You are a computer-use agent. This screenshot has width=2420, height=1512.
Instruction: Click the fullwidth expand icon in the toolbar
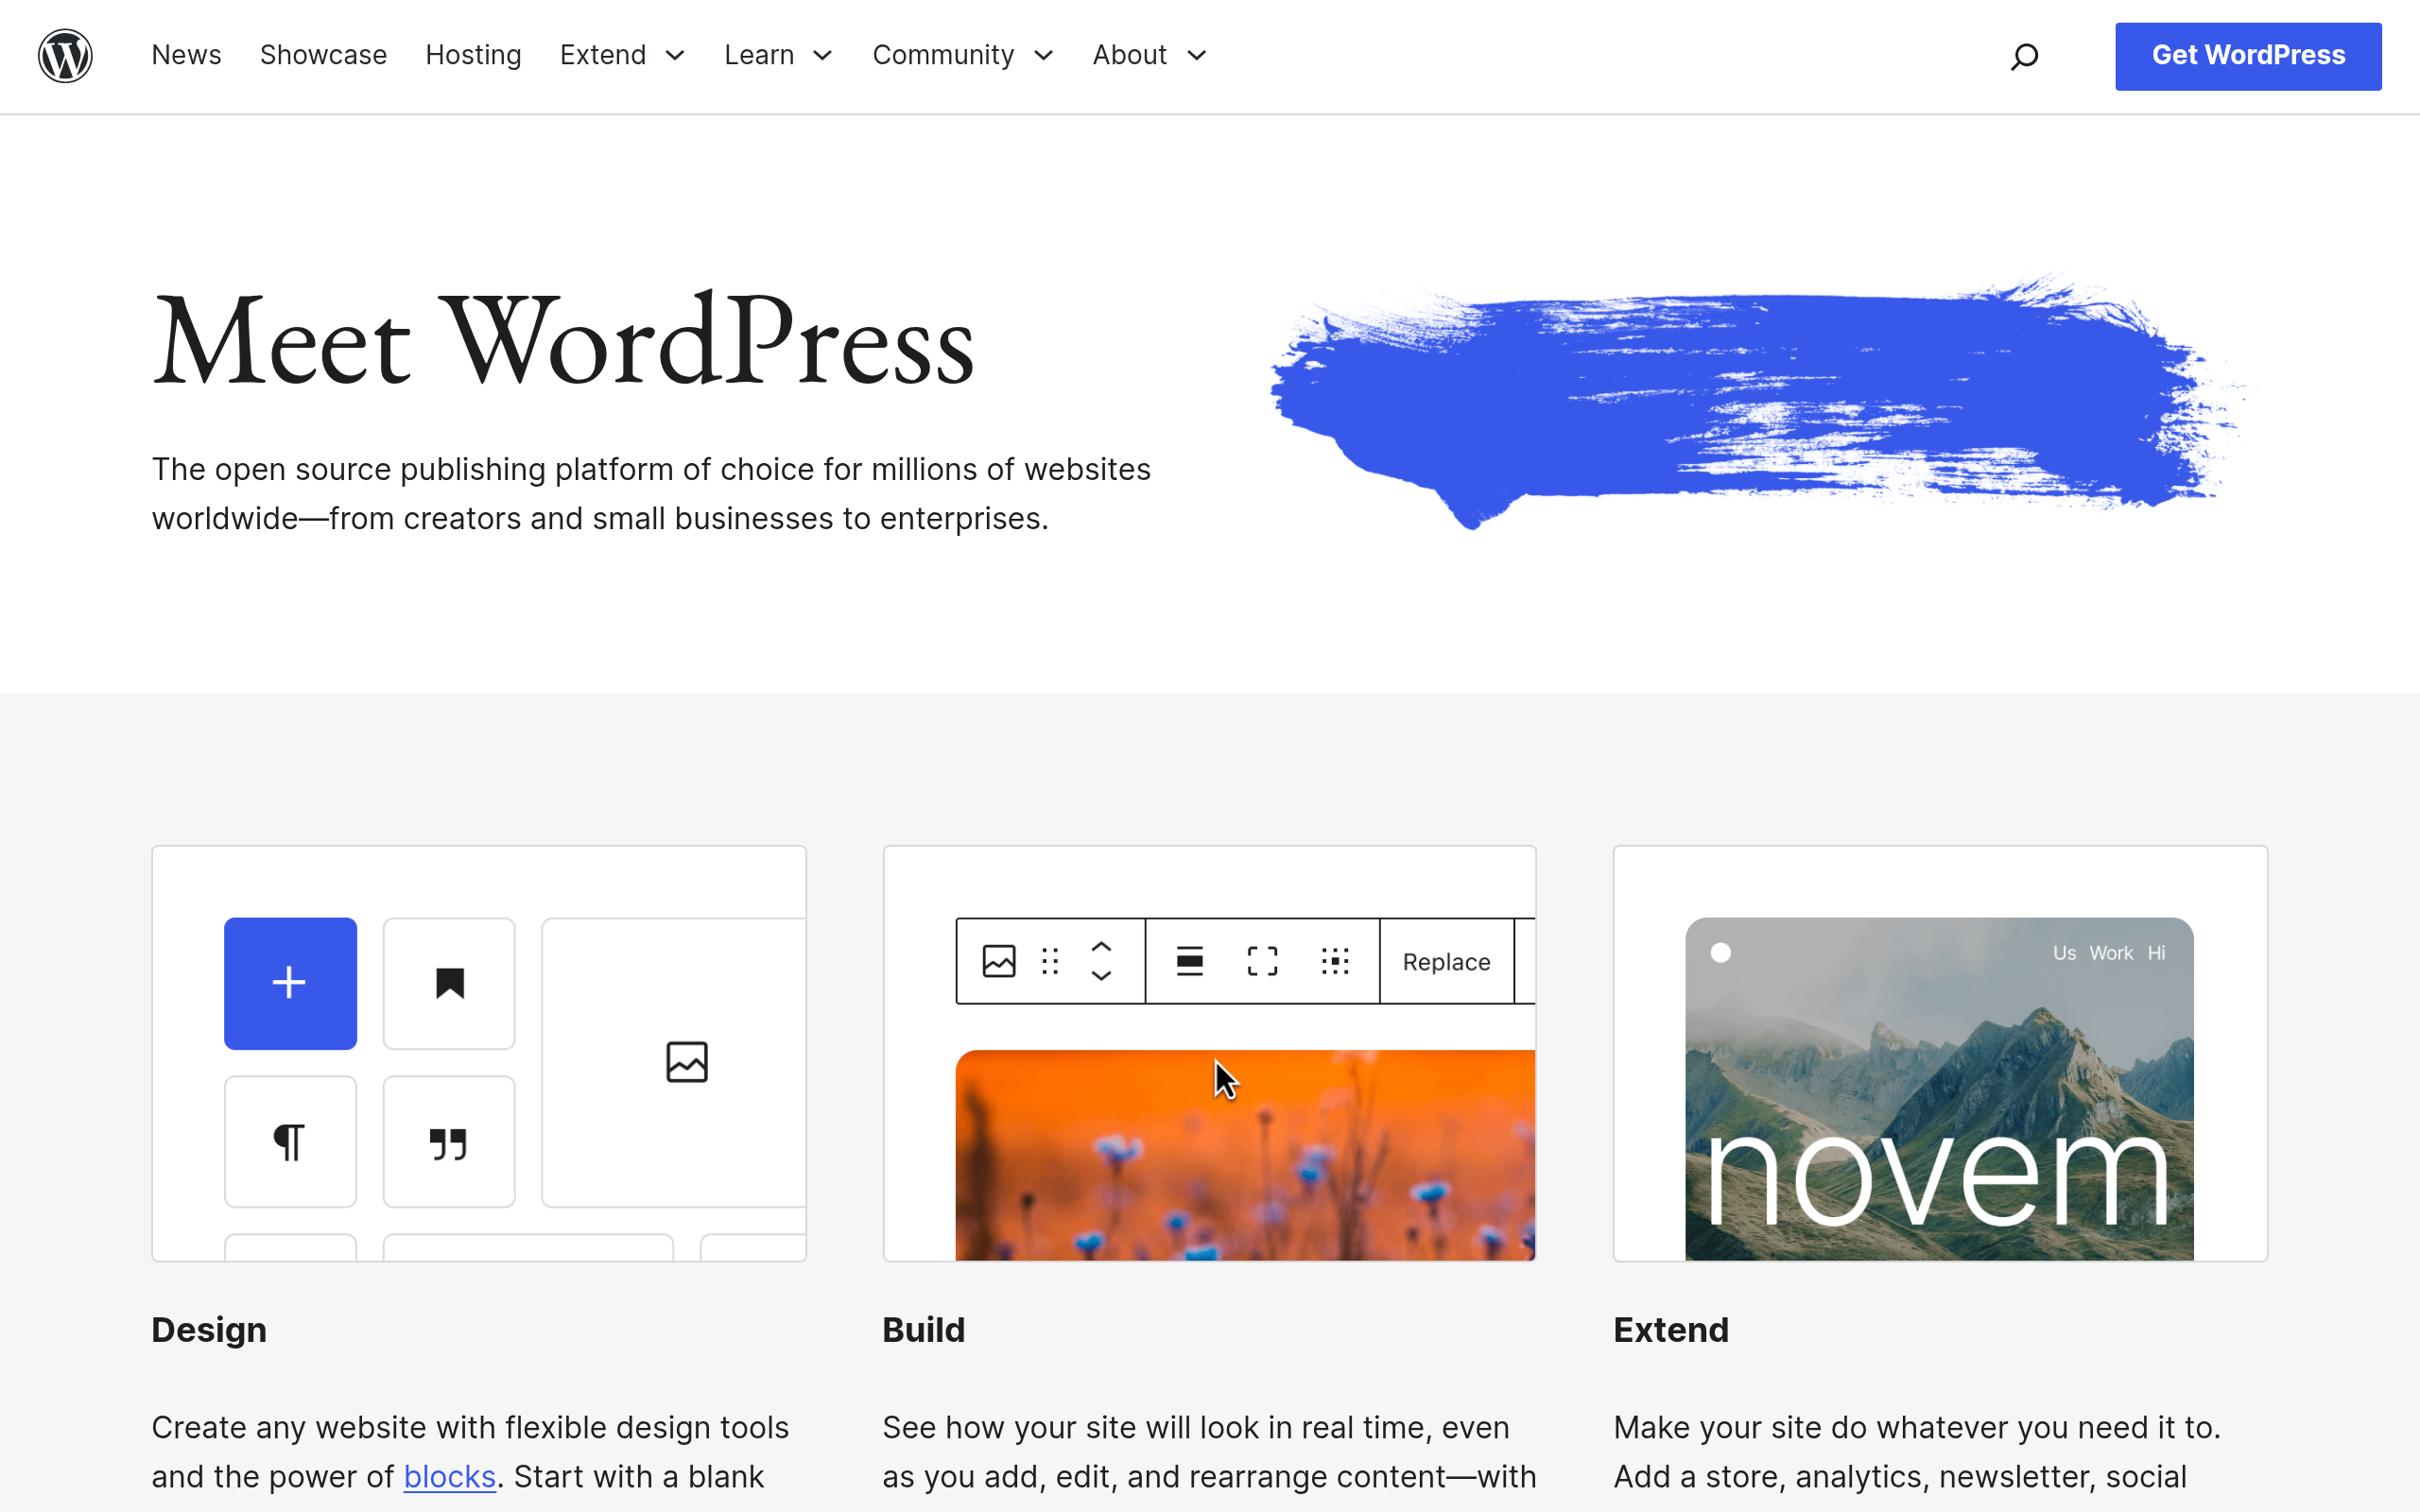1262,961
